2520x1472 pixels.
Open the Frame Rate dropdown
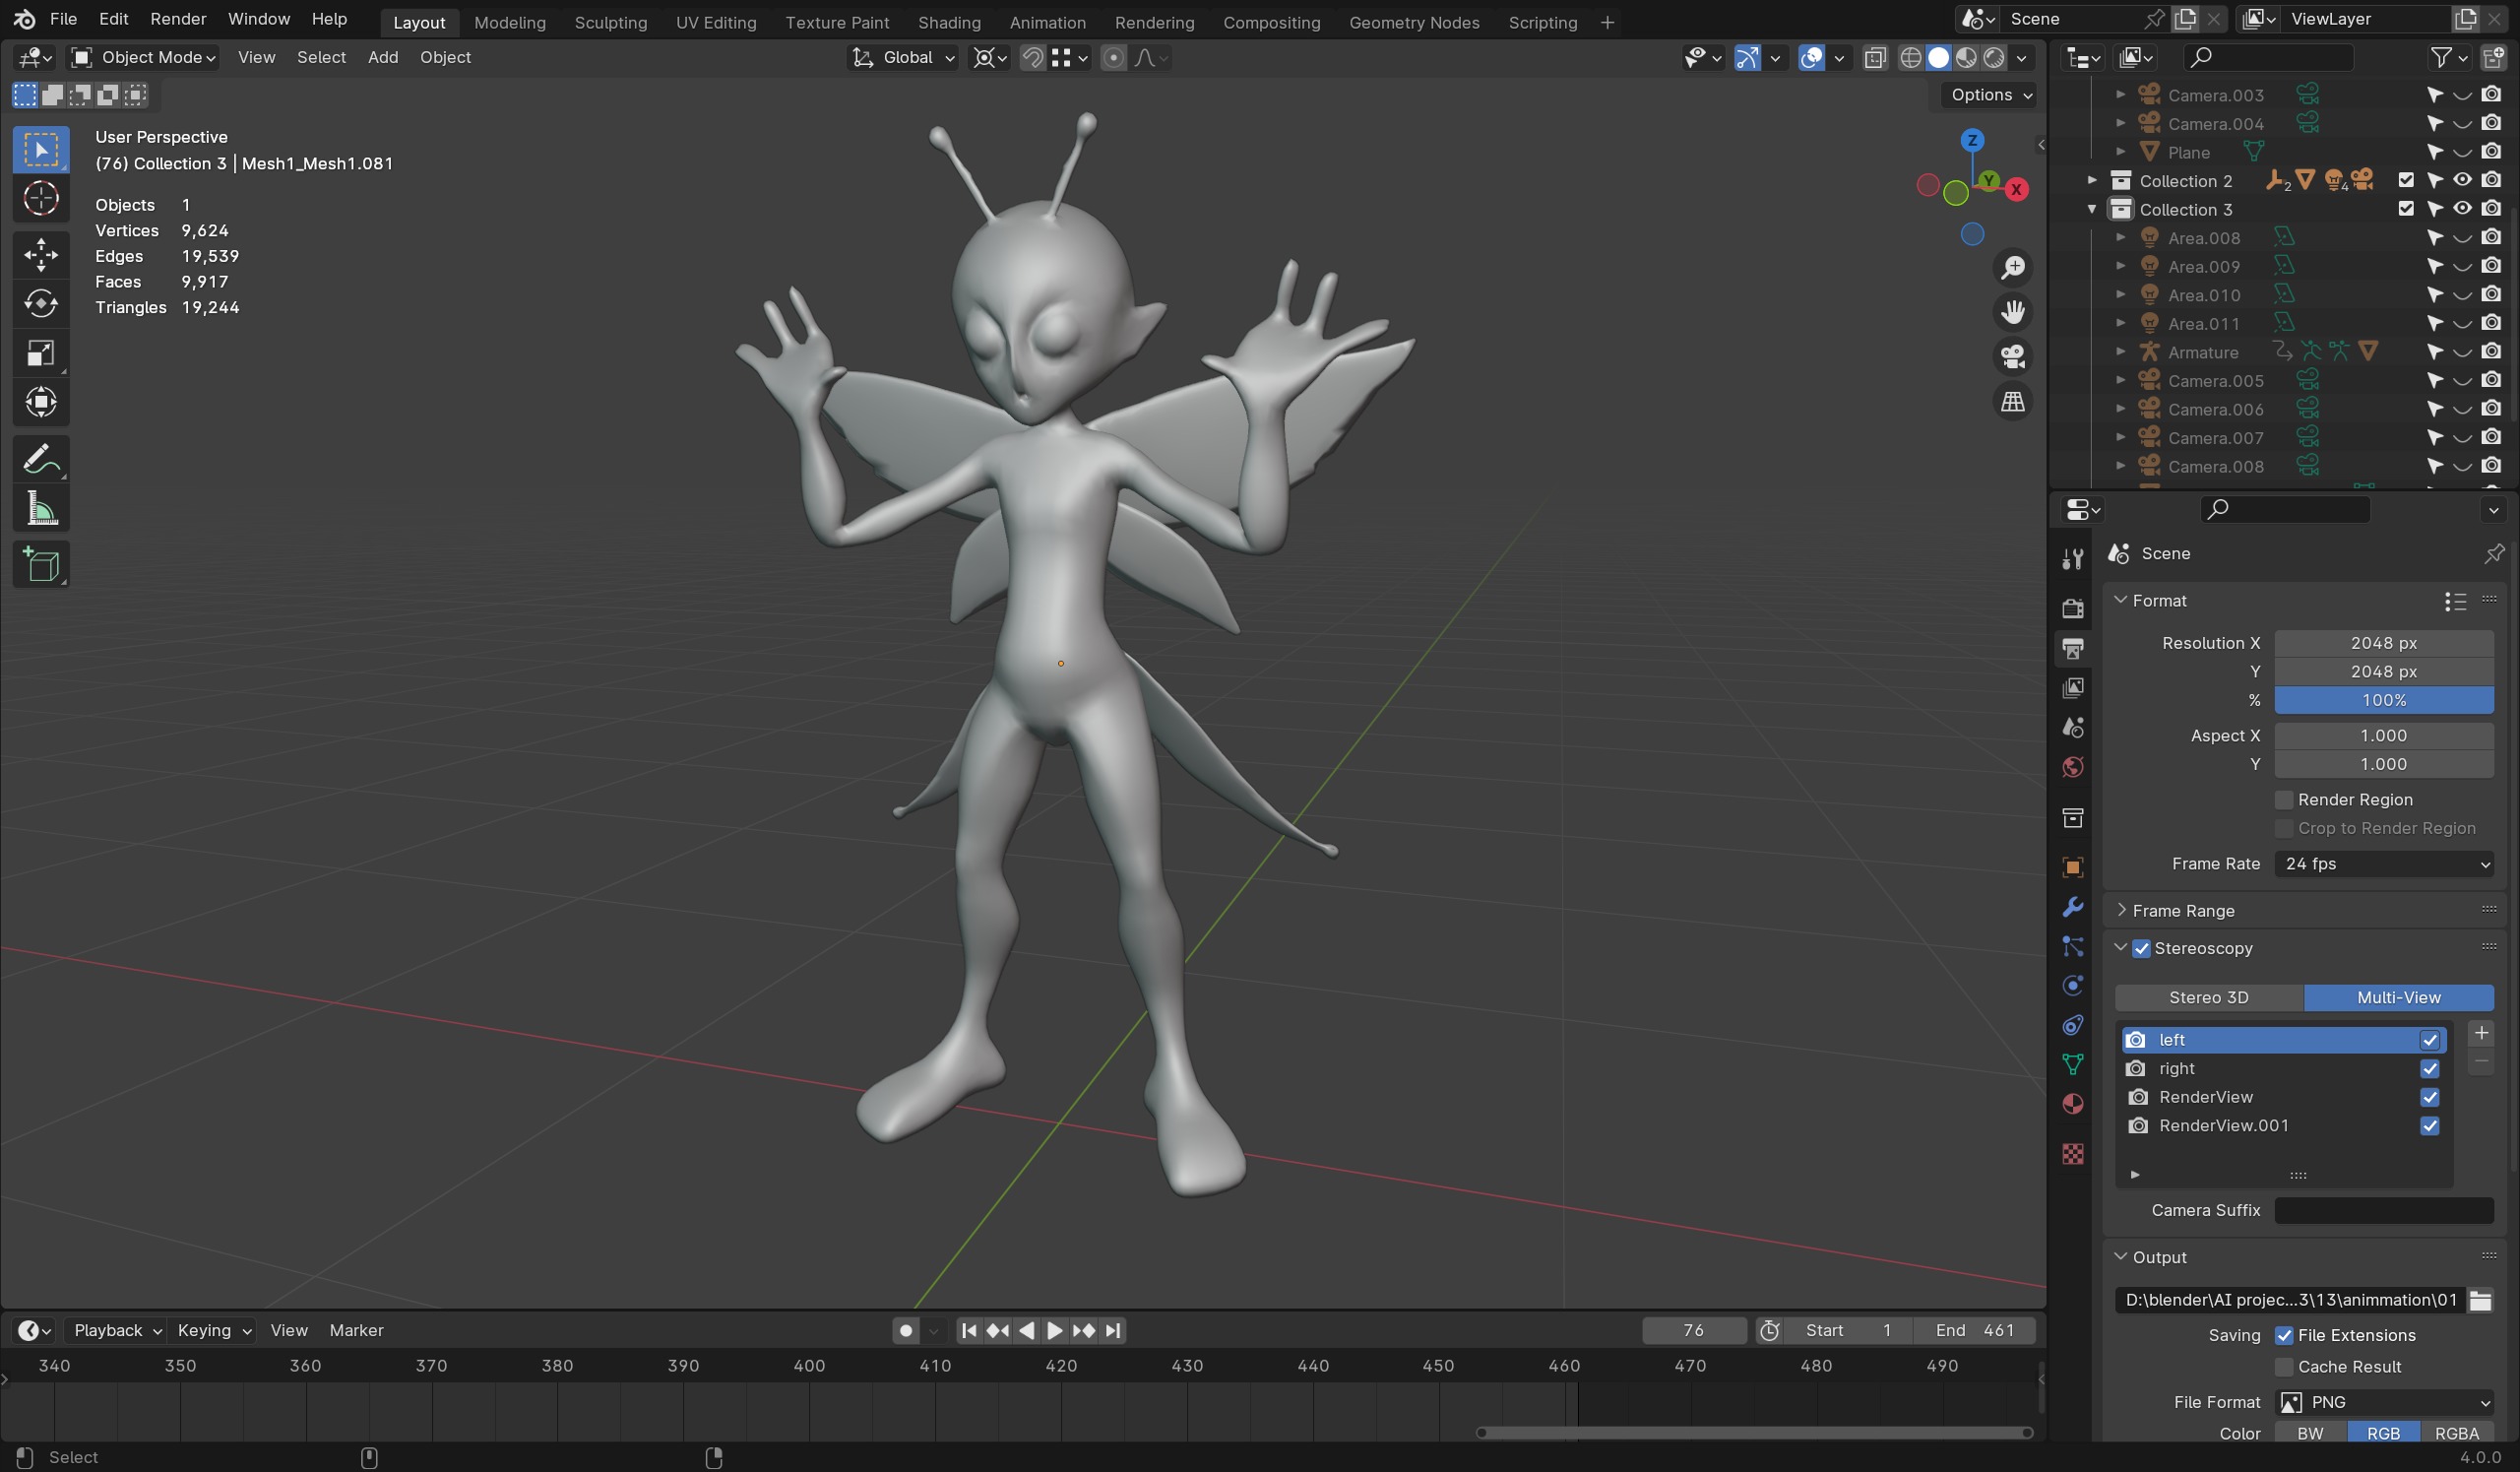tap(2383, 864)
